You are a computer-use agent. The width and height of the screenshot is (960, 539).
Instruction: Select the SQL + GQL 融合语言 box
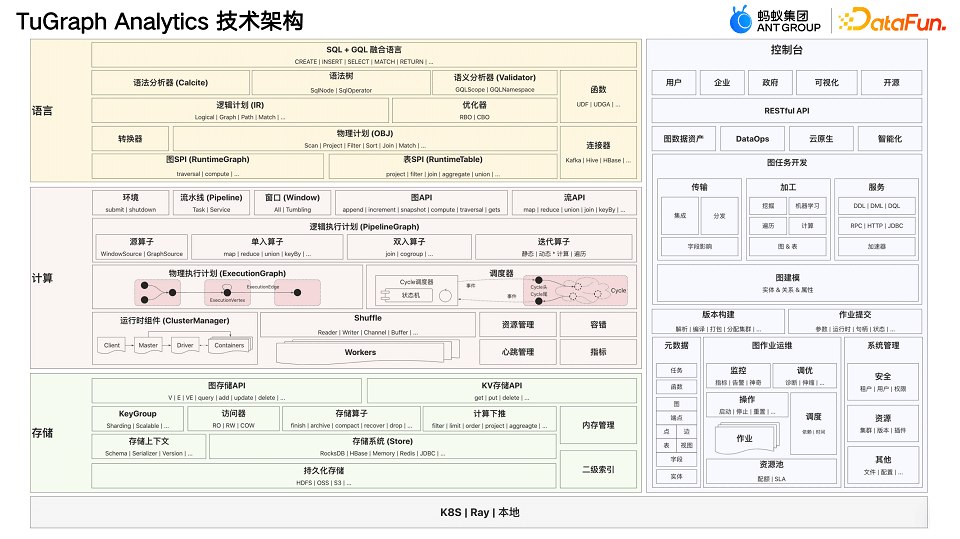(364, 55)
